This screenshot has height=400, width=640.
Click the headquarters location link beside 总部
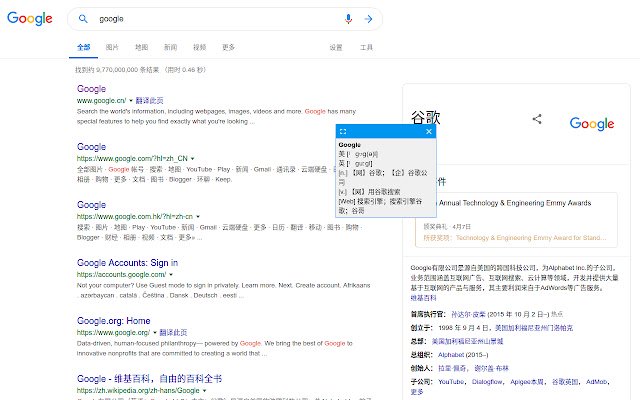click(x=467, y=341)
